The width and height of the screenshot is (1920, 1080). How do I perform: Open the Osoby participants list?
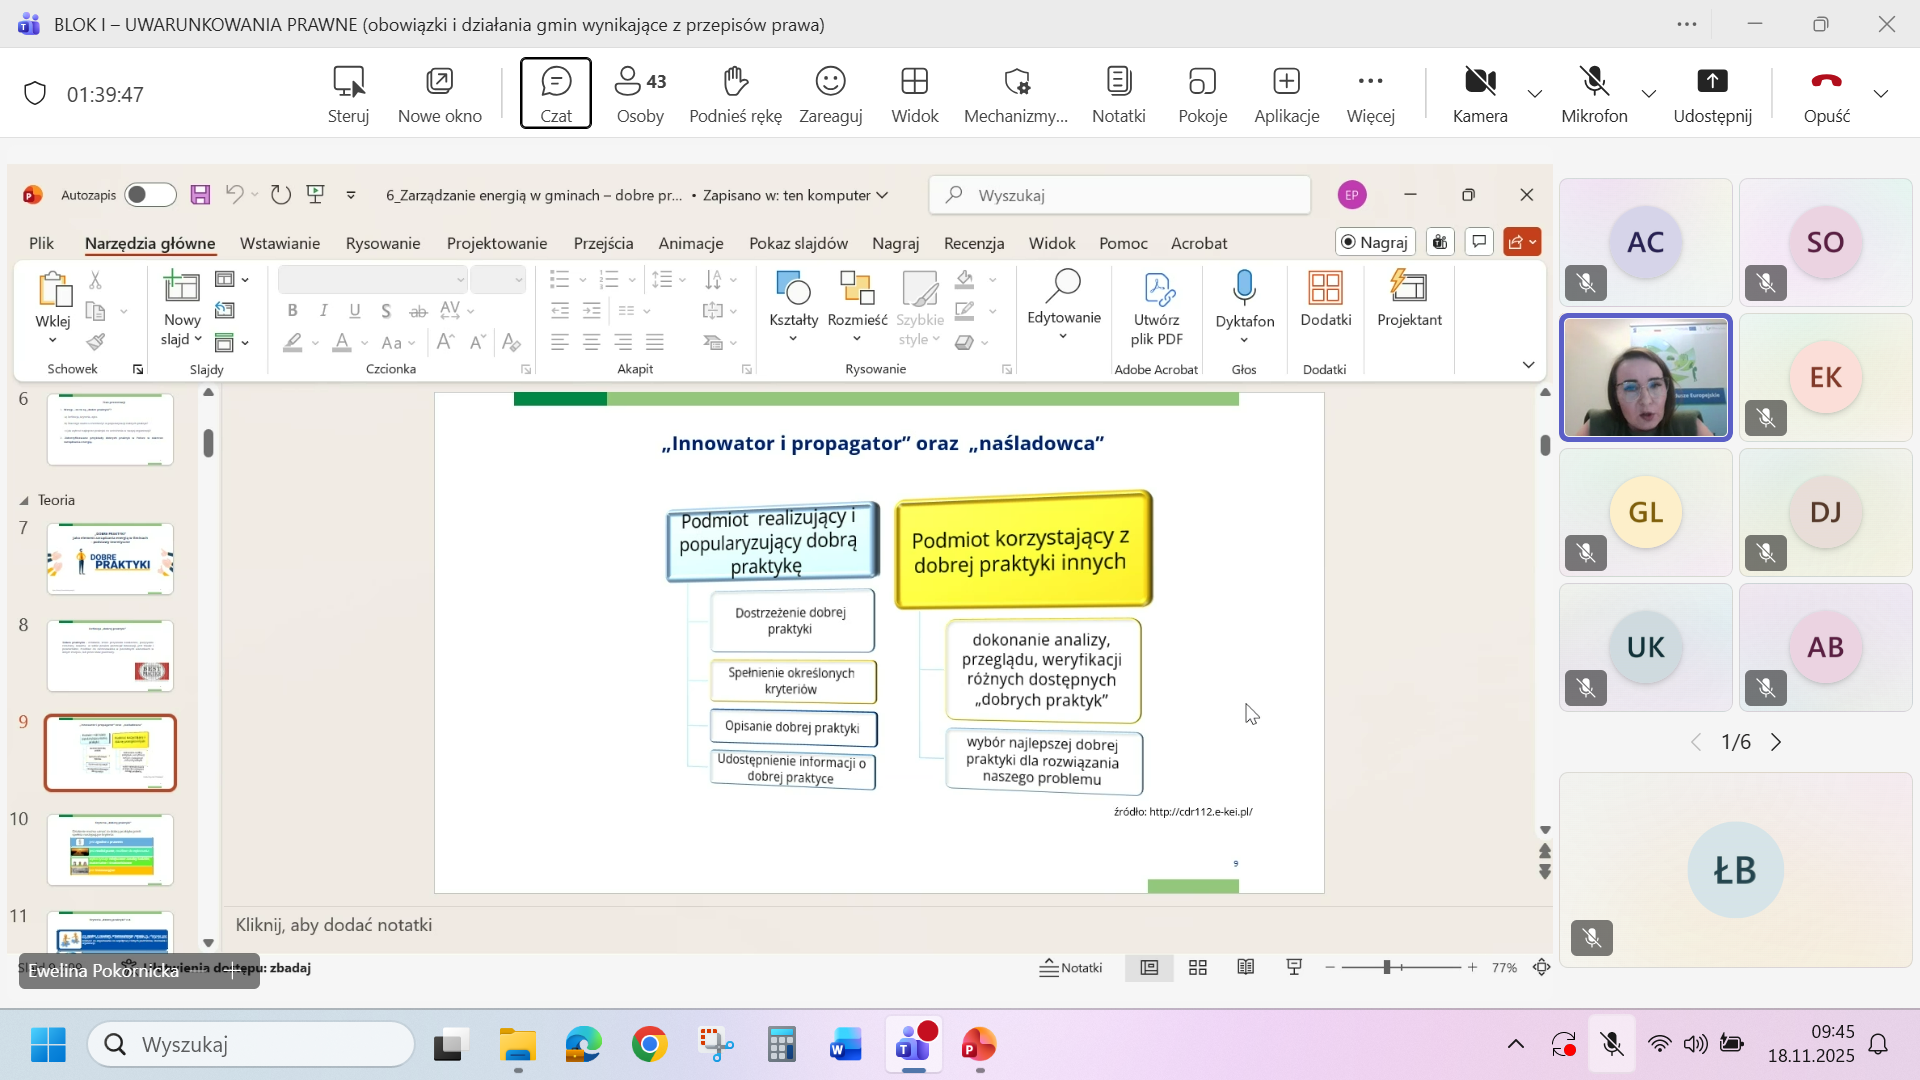(x=640, y=94)
